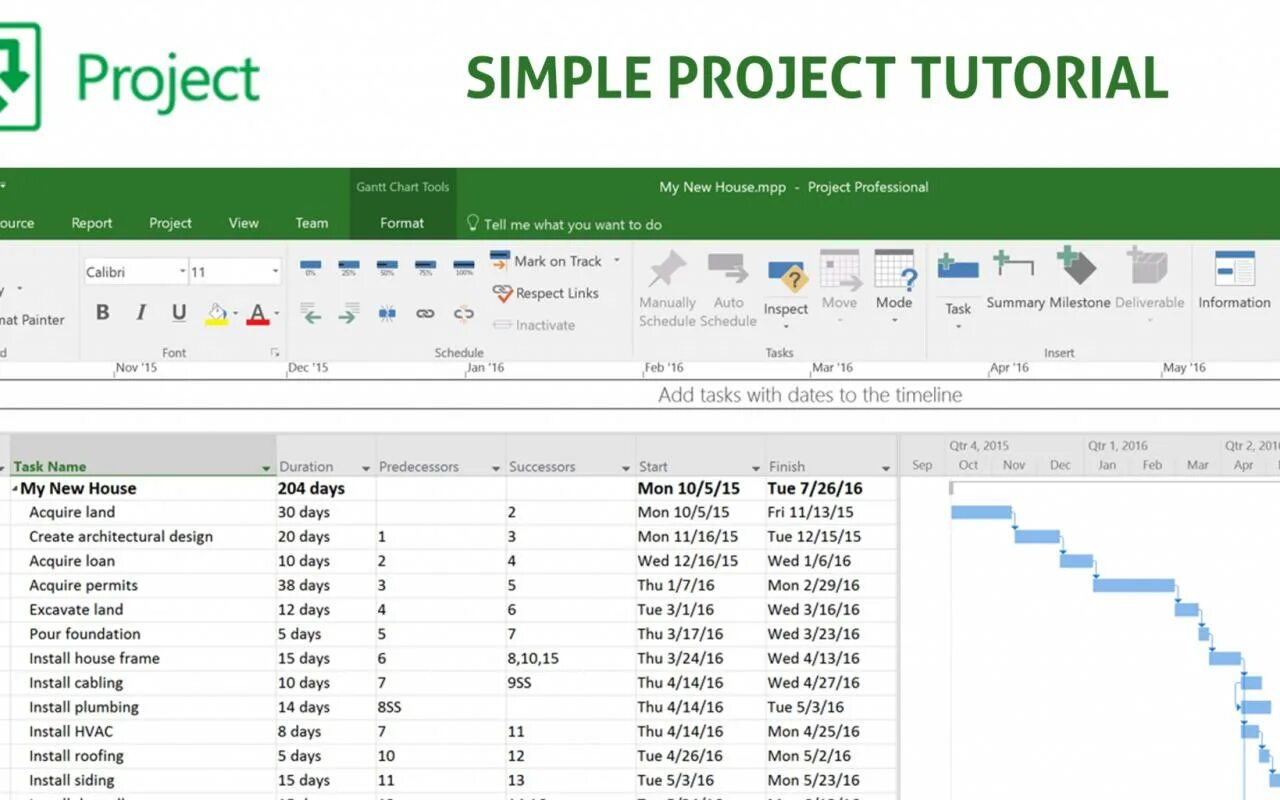Mark task 100% complete

463,267
